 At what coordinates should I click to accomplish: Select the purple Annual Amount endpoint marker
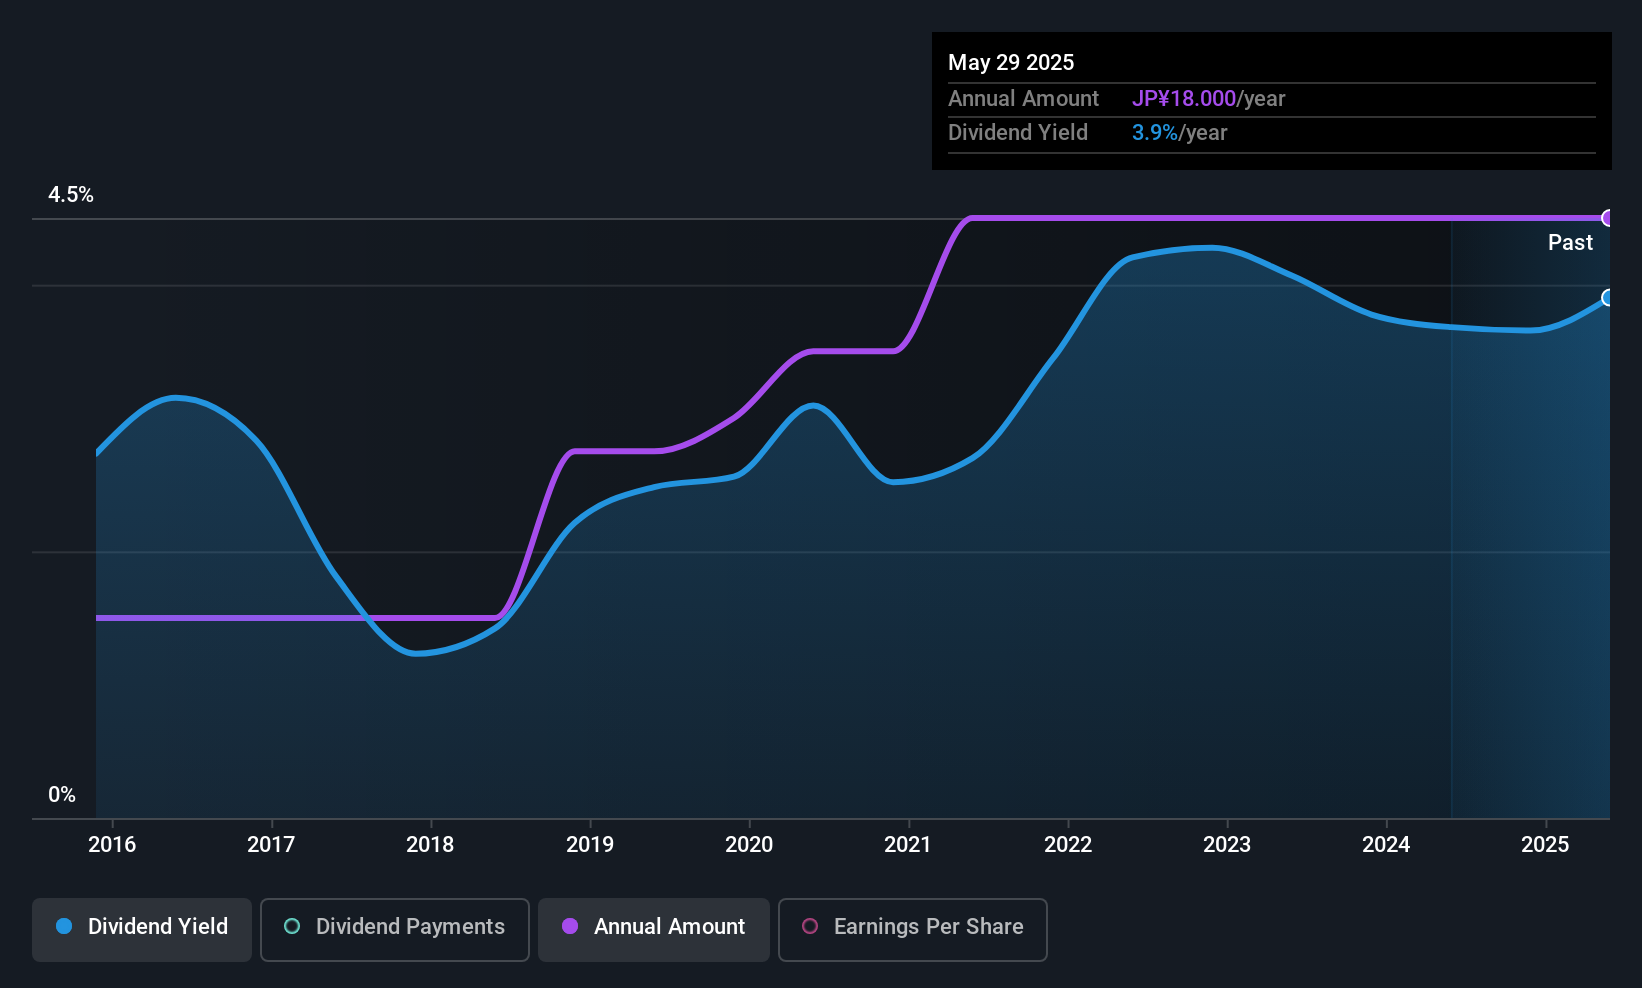(x=1608, y=218)
